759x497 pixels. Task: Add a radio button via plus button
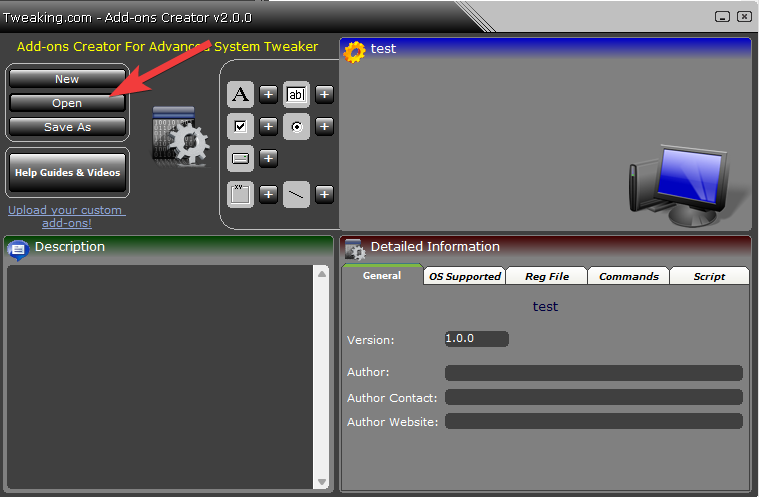(x=325, y=127)
